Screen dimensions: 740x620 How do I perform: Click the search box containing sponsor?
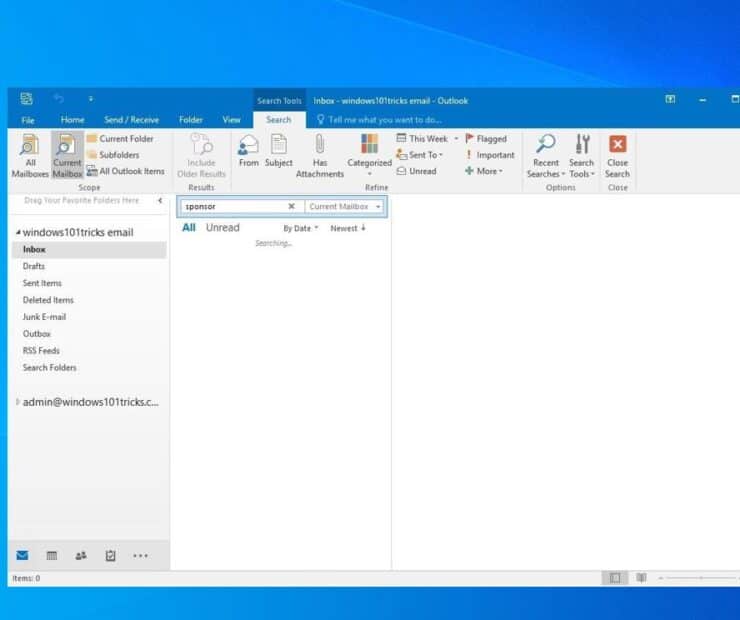point(234,207)
